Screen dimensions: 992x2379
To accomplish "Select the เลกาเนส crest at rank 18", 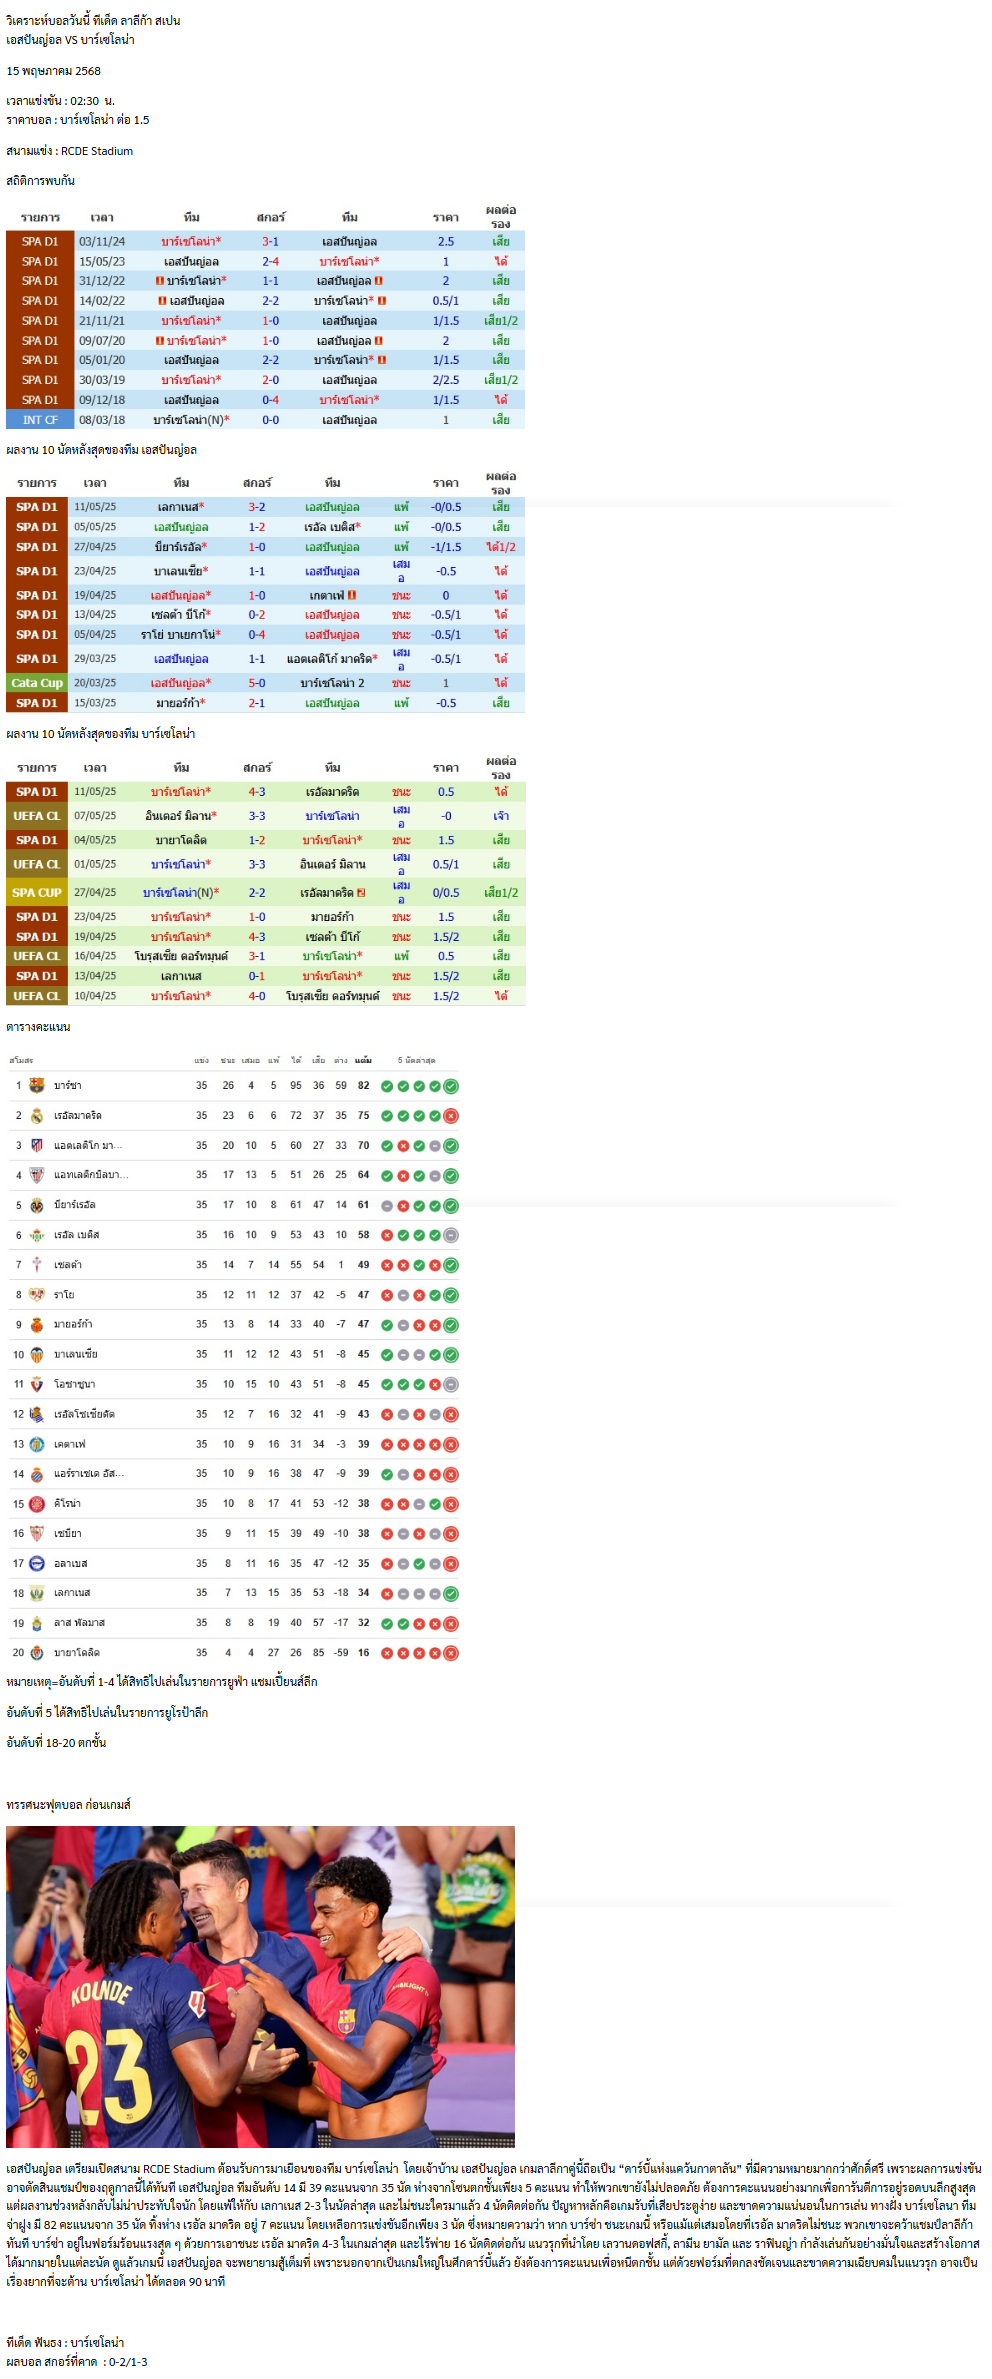I will point(37,1593).
